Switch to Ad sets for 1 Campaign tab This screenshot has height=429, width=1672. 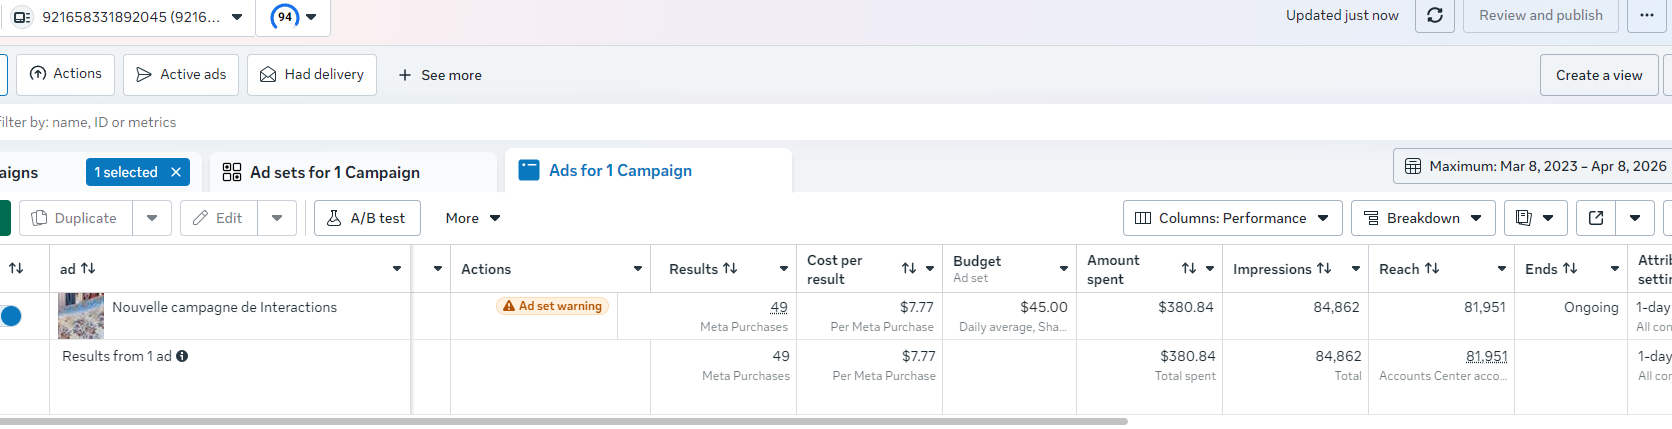pos(334,172)
